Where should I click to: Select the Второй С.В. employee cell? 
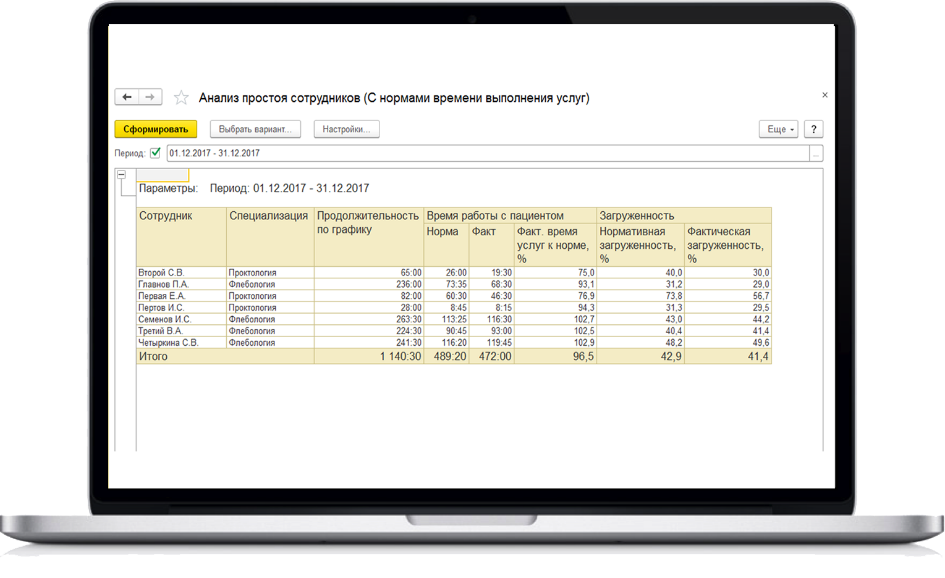162,272
